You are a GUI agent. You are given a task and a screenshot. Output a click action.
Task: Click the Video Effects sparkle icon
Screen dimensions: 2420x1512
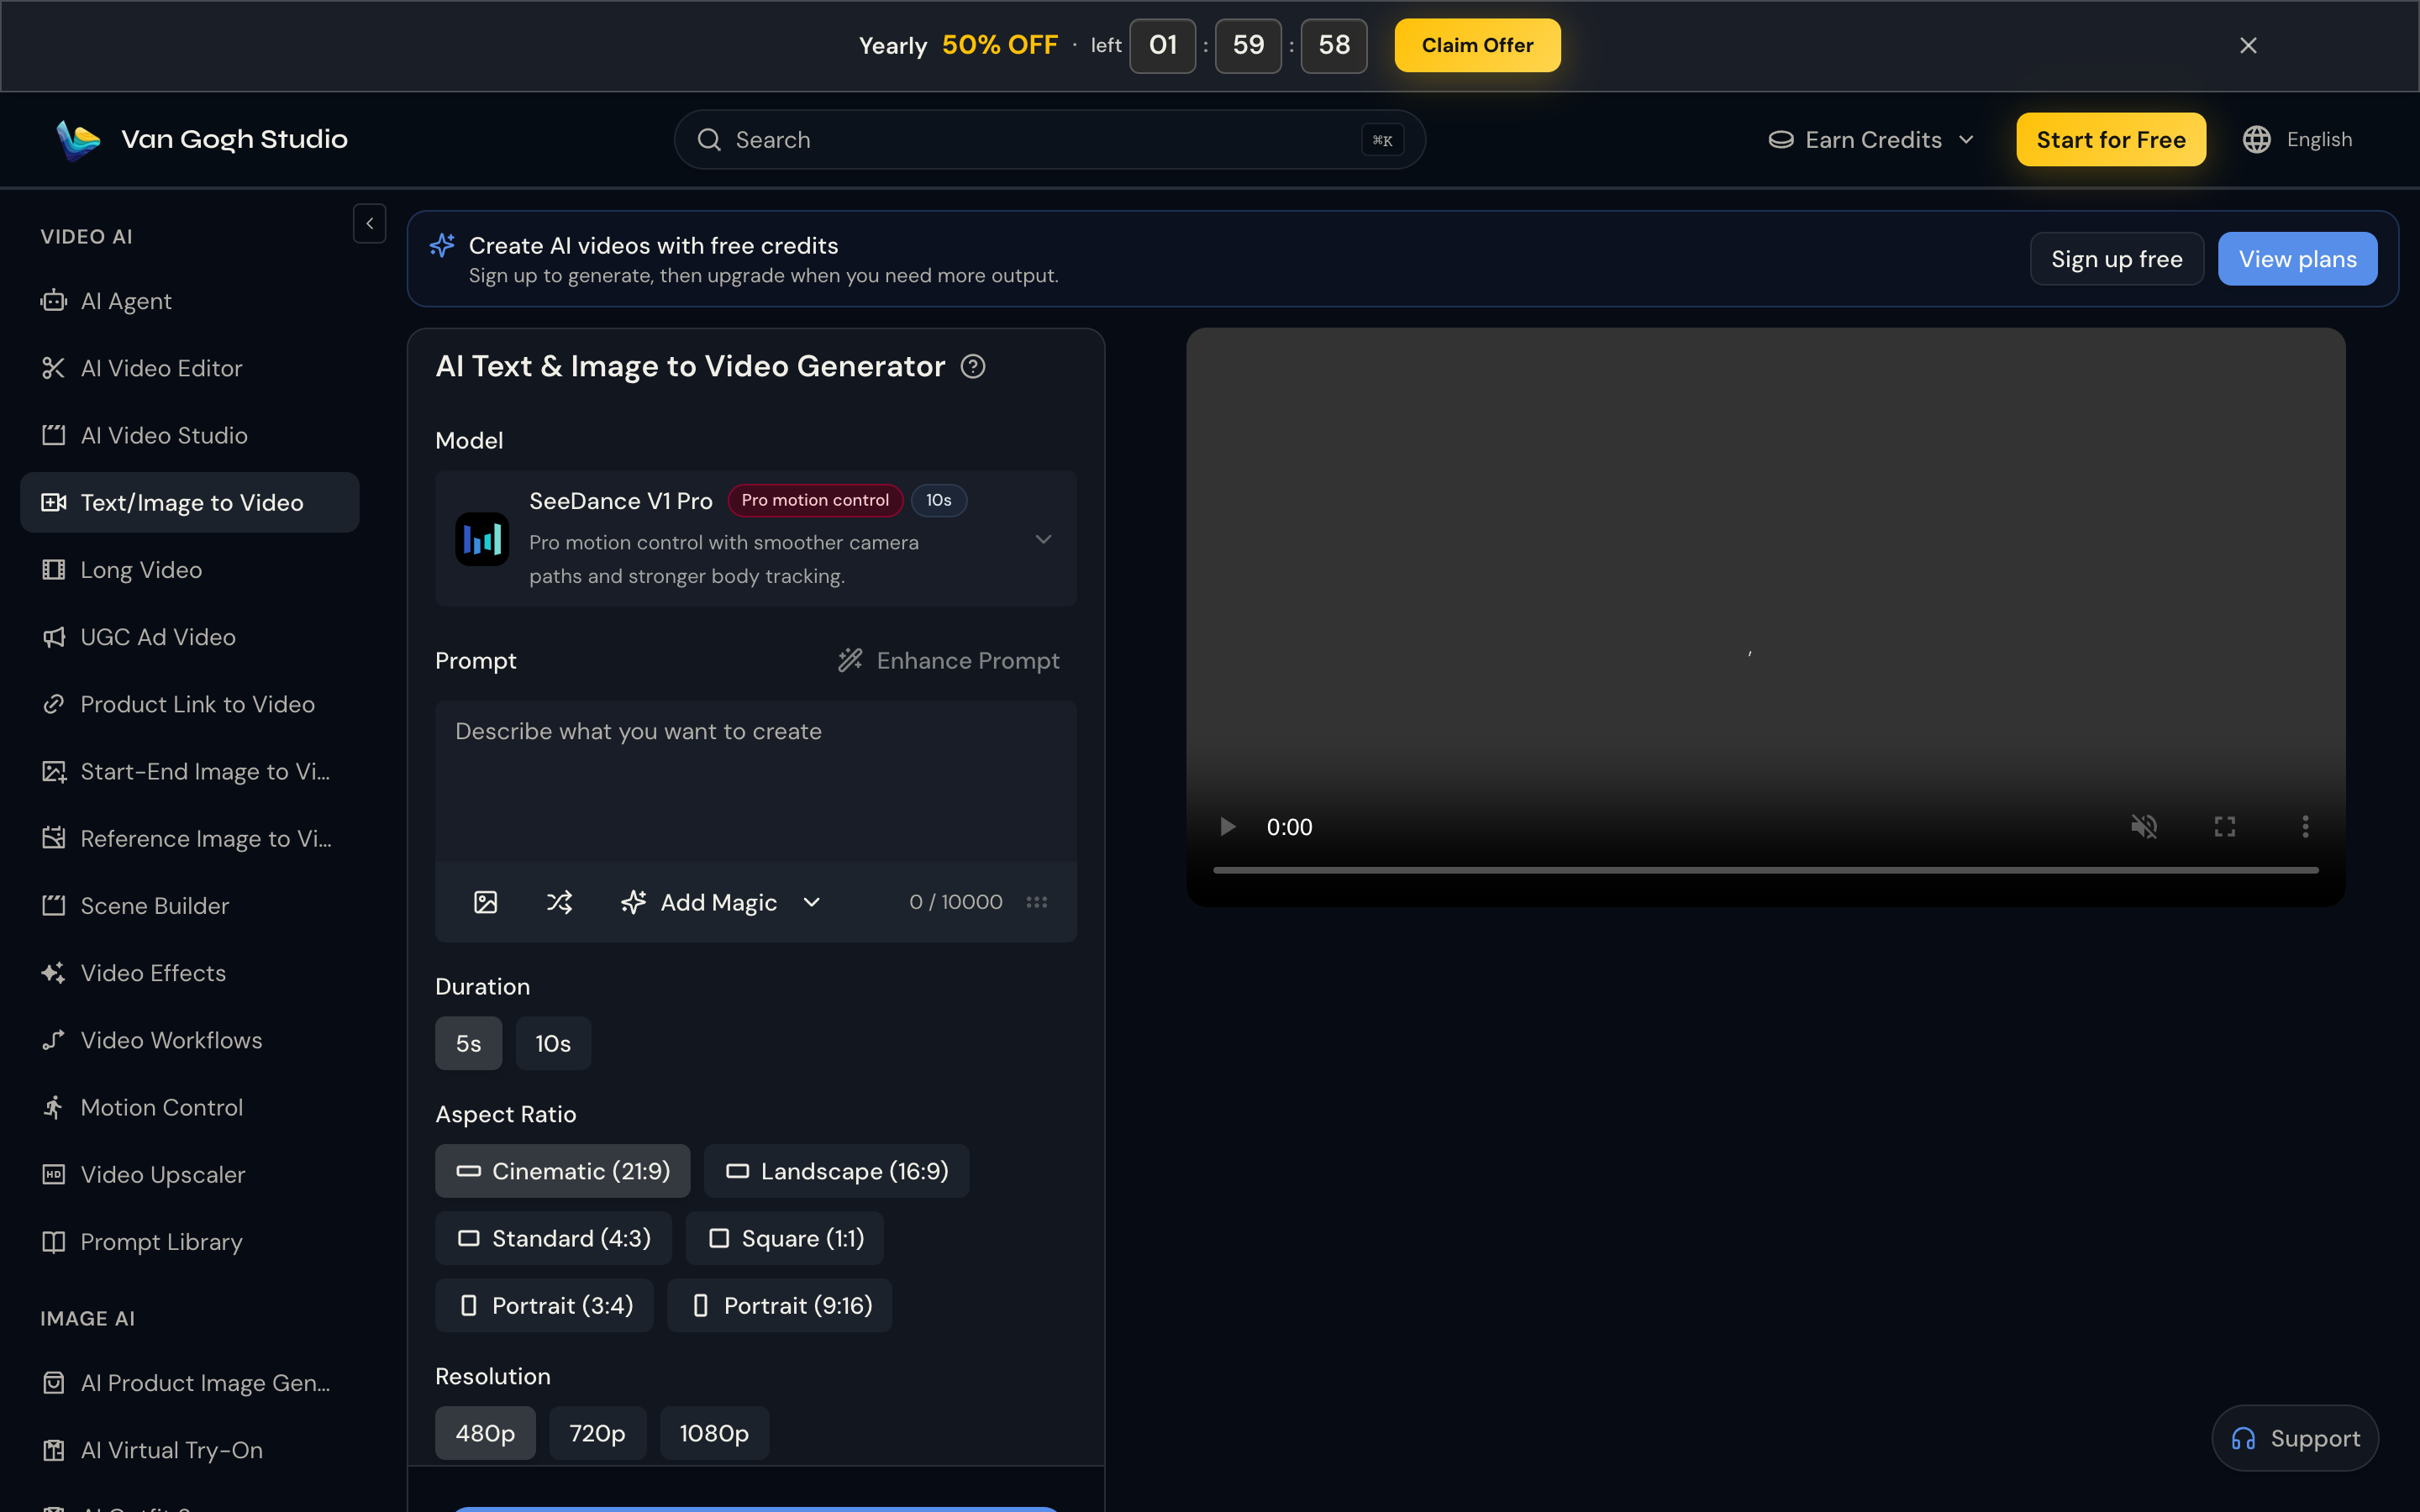(53, 973)
